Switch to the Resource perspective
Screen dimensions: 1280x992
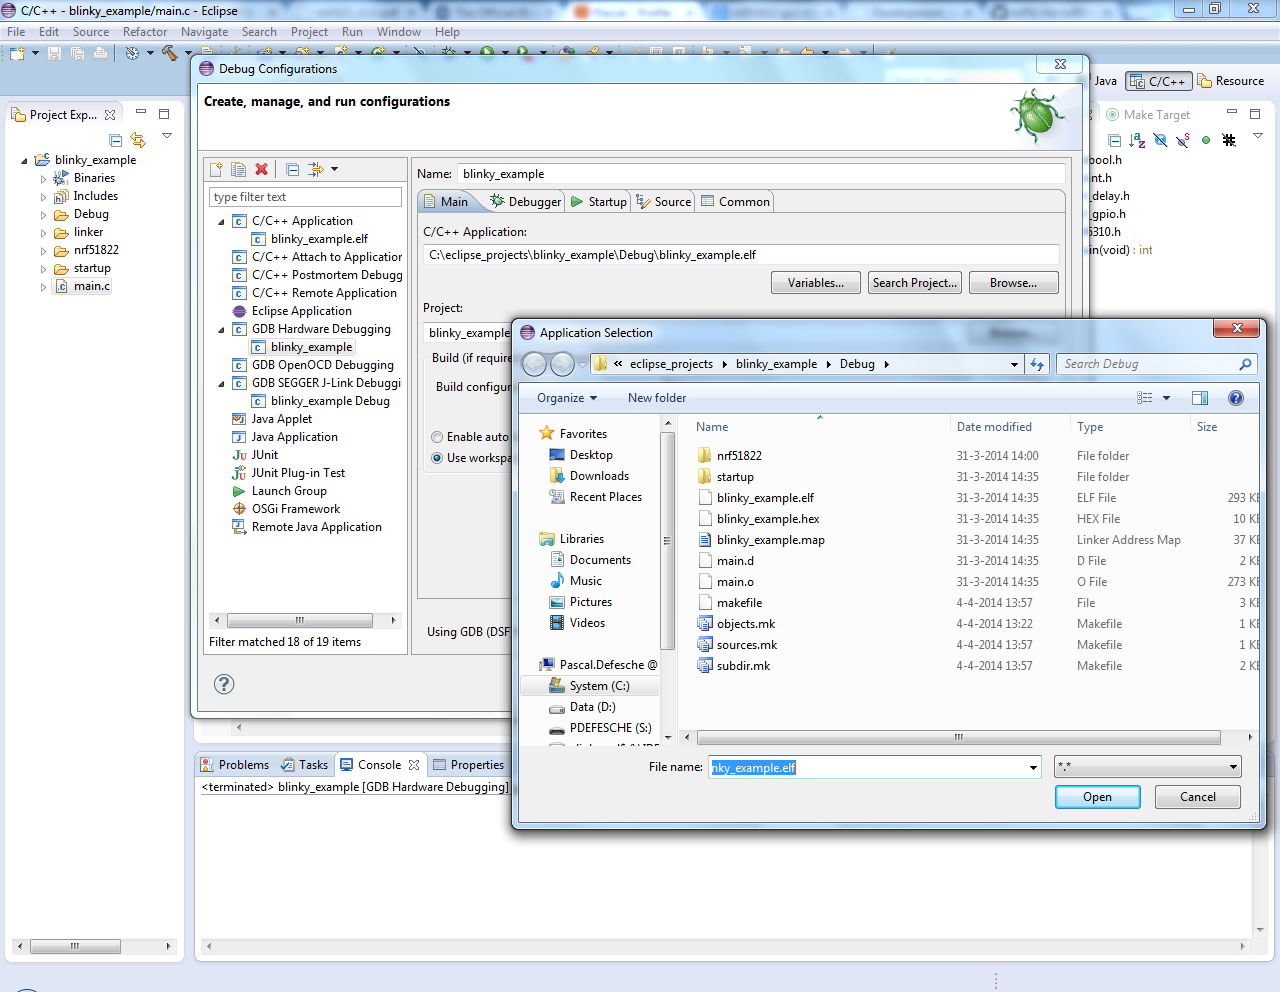[1231, 81]
